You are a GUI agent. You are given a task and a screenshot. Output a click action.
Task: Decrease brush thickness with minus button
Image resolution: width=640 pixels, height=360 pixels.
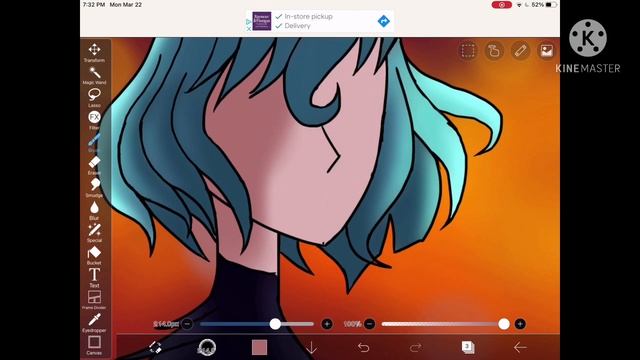coord(187,324)
